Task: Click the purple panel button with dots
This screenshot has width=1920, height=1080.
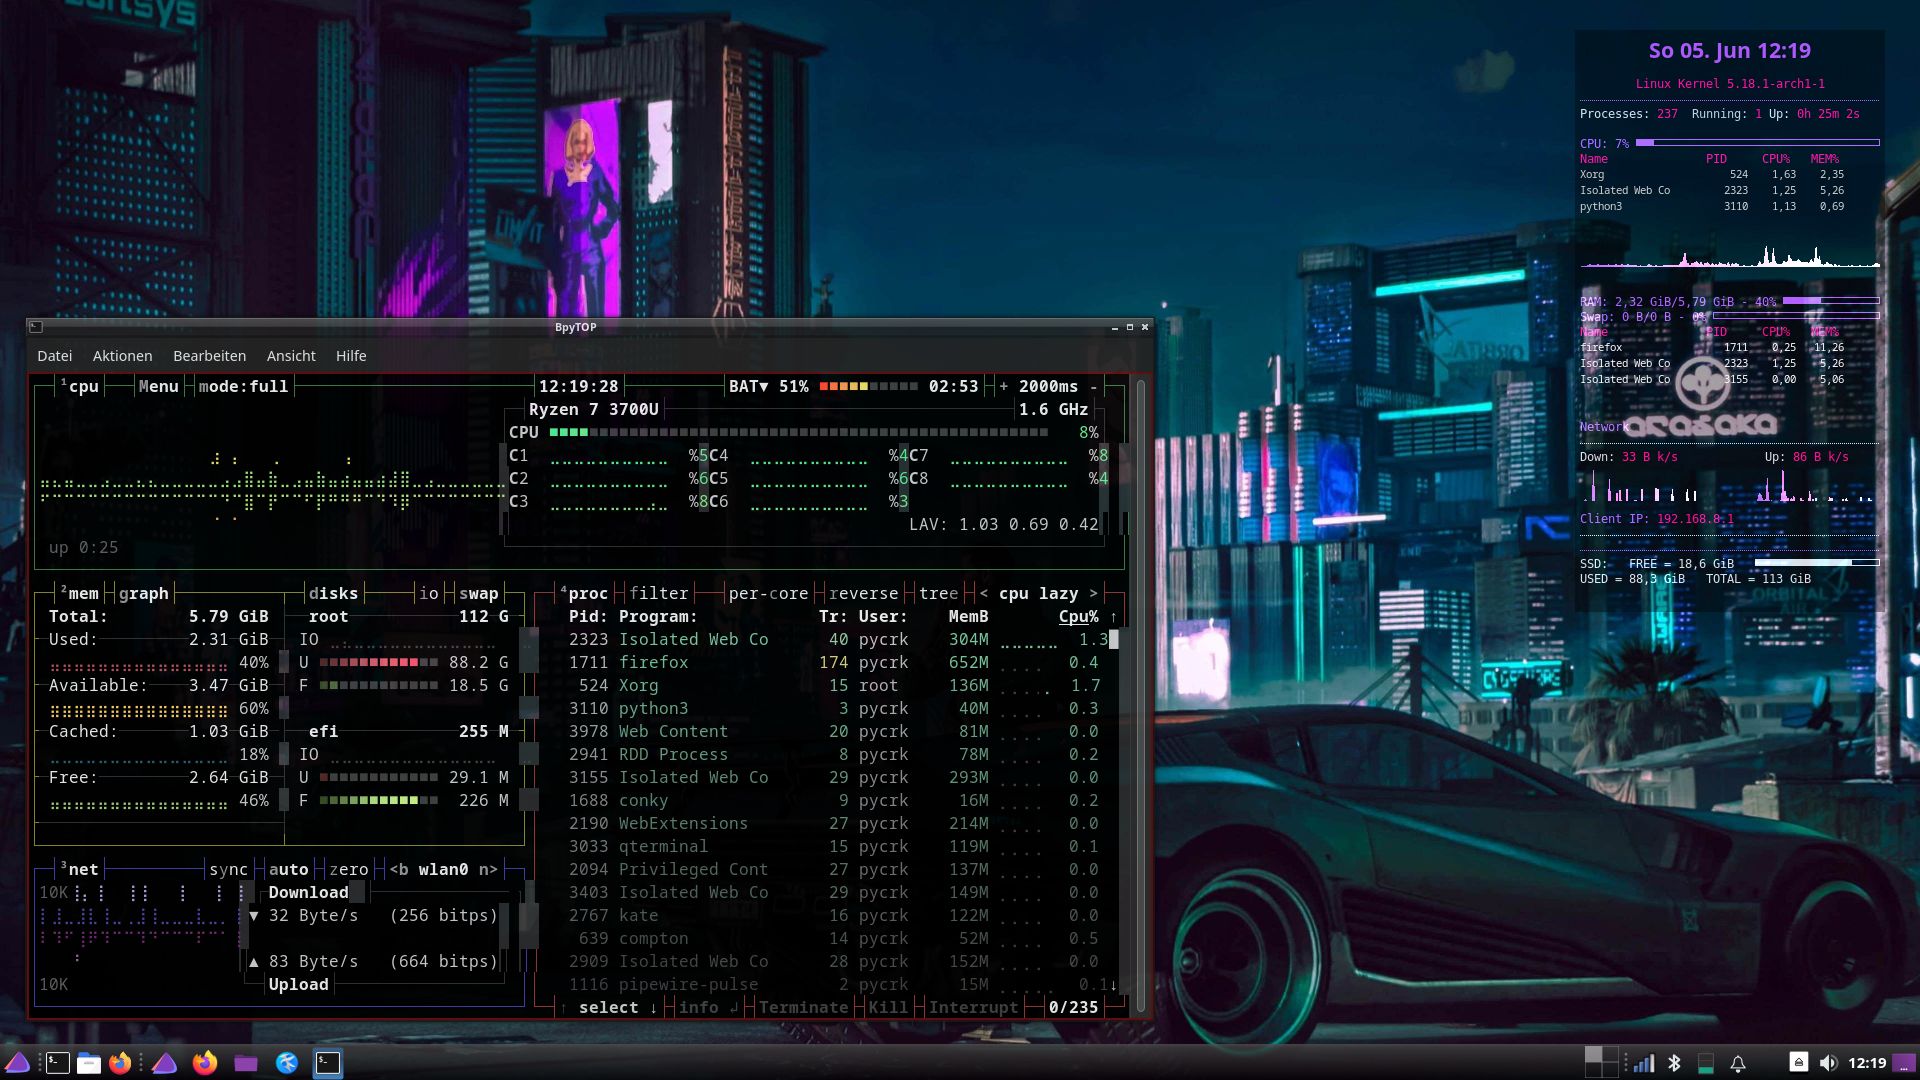Action: 1904,1063
